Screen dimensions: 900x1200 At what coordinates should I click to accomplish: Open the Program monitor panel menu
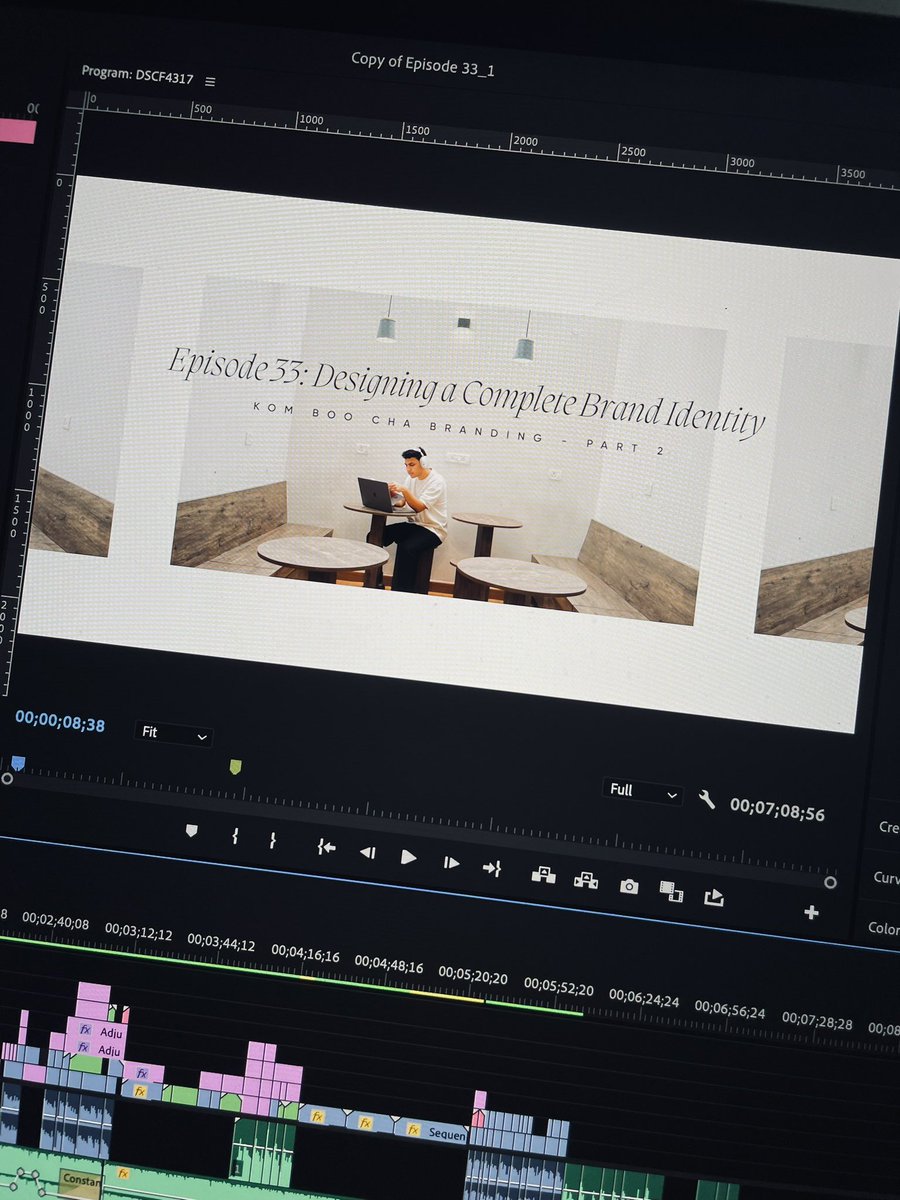coord(210,81)
